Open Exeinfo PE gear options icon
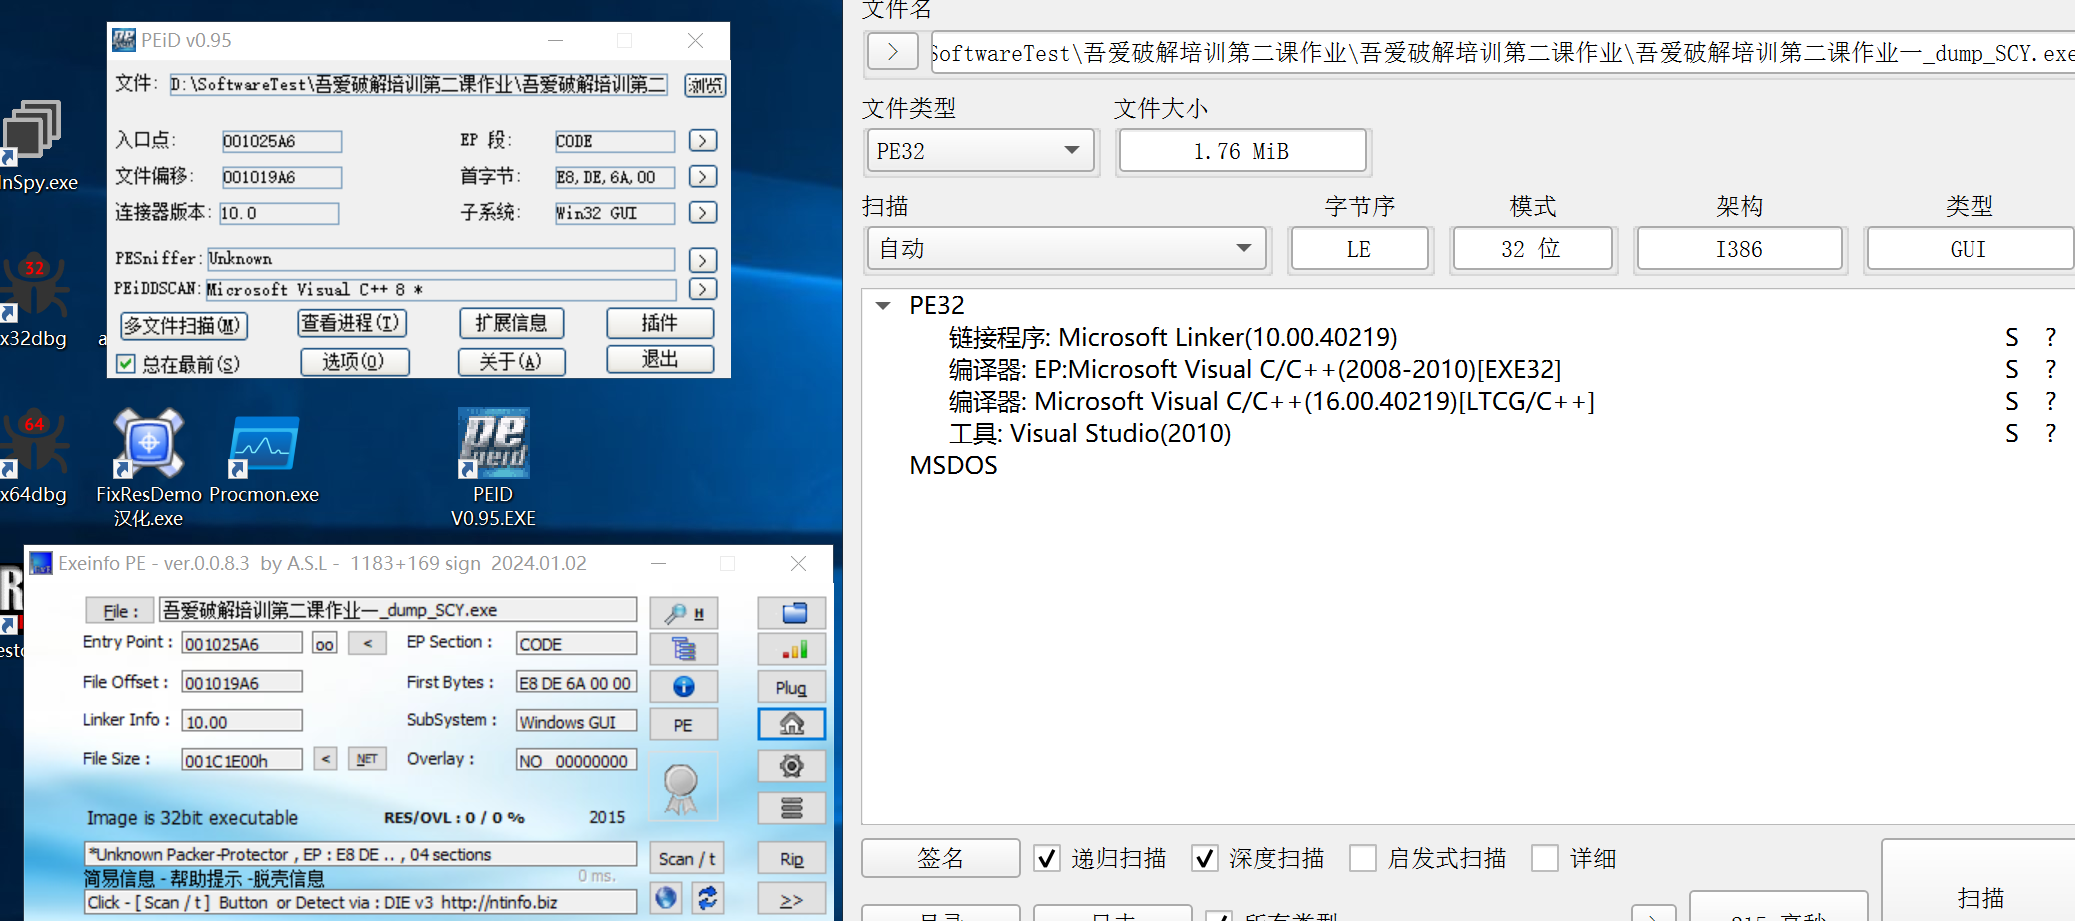The image size is (2075, 921). point(792,766)
